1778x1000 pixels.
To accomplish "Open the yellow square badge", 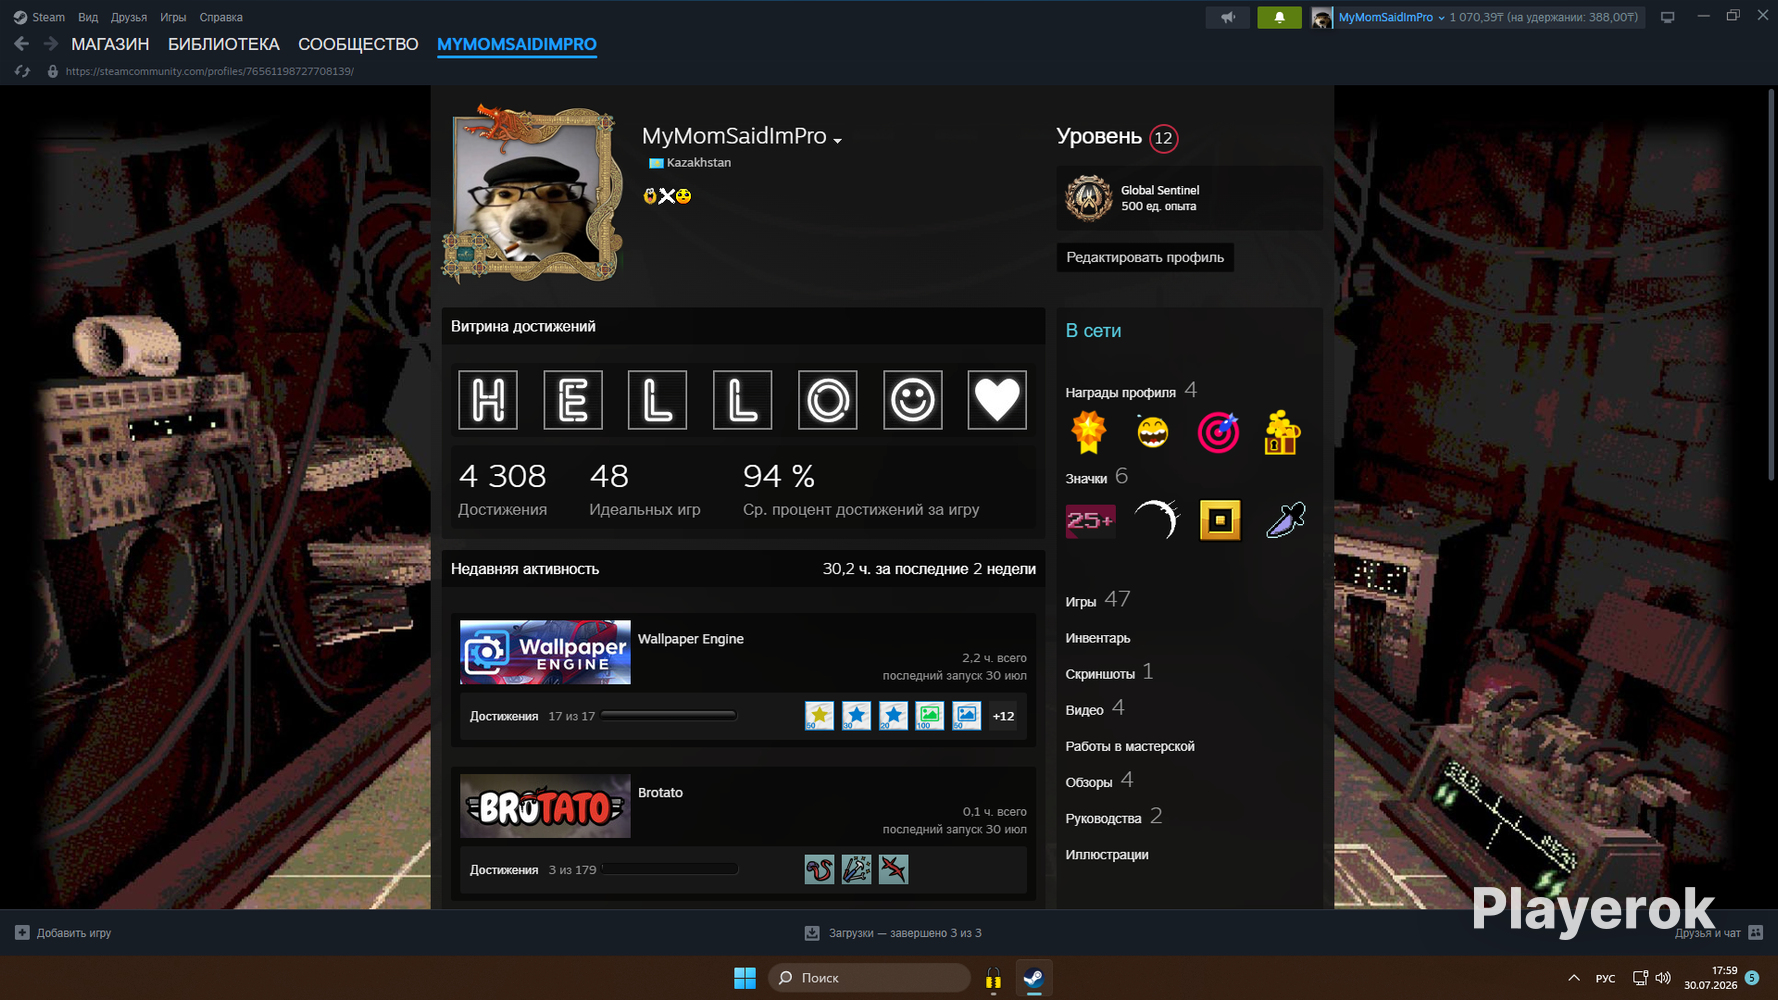I will 1220,520.
